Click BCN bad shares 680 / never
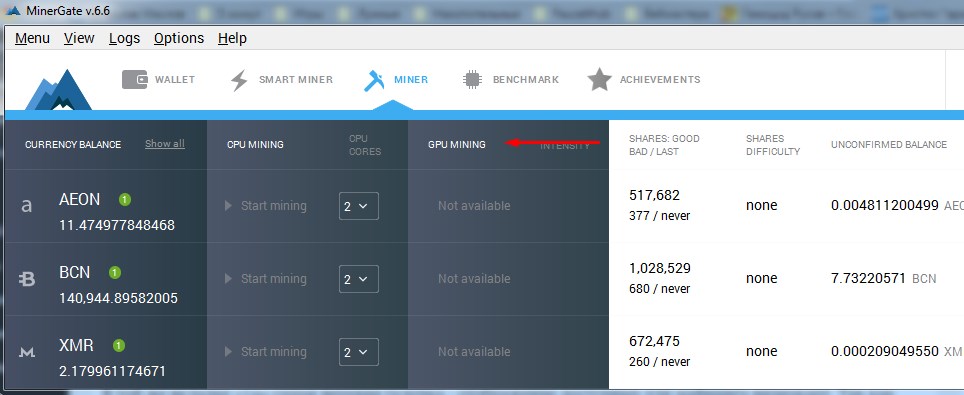 point(660,289)
